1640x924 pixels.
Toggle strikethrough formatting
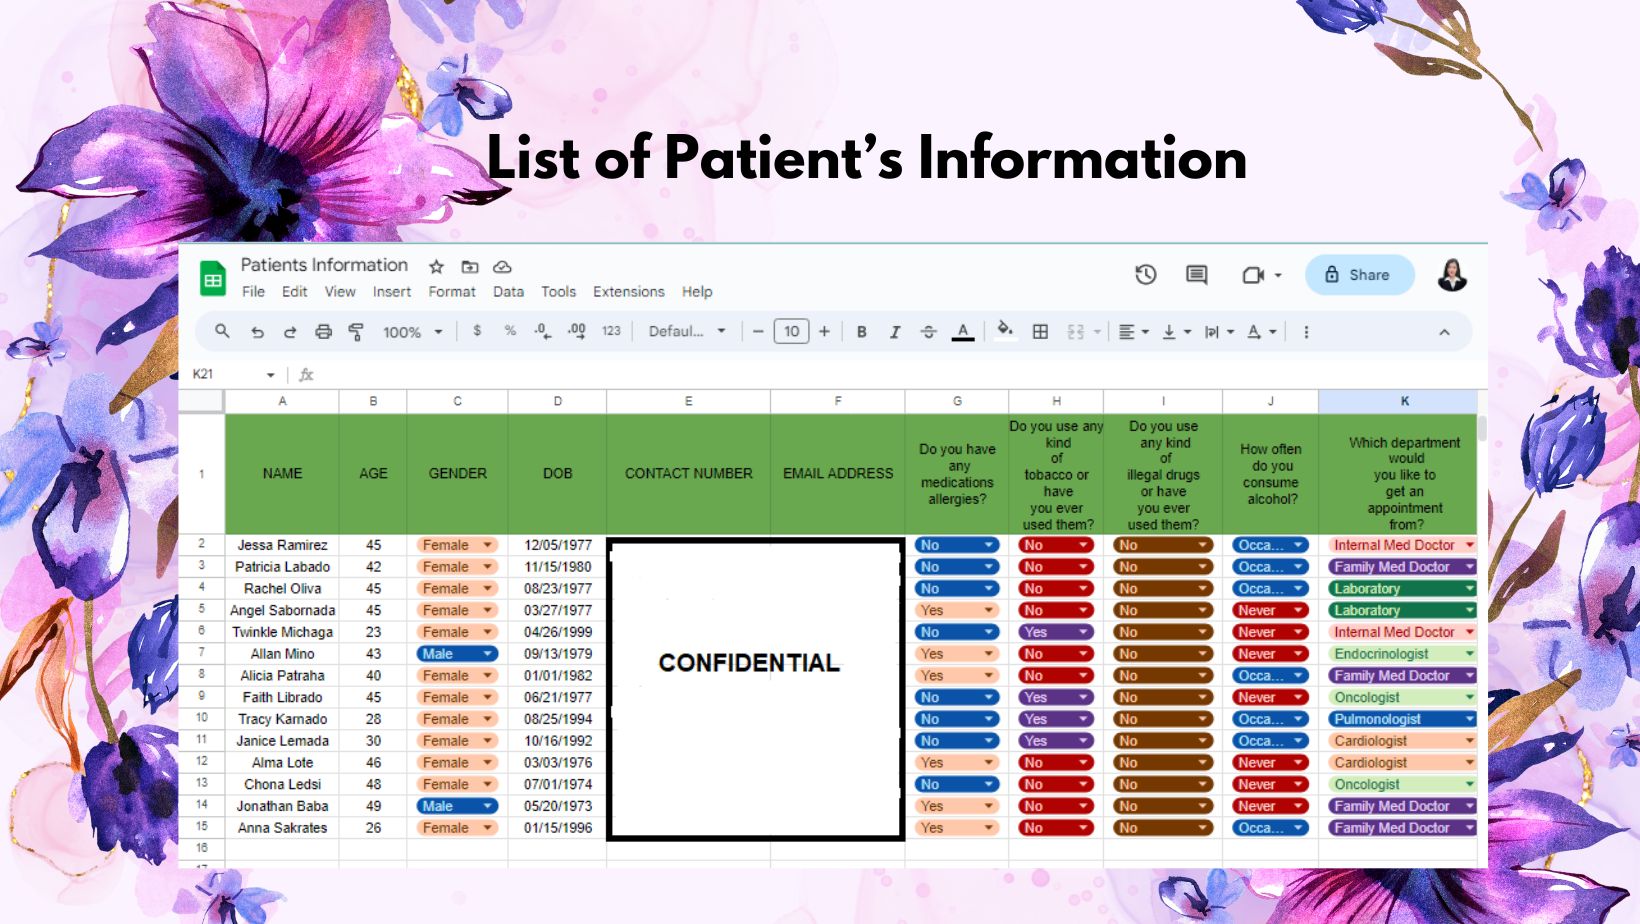pyautogui.click(x=928, y=332)
